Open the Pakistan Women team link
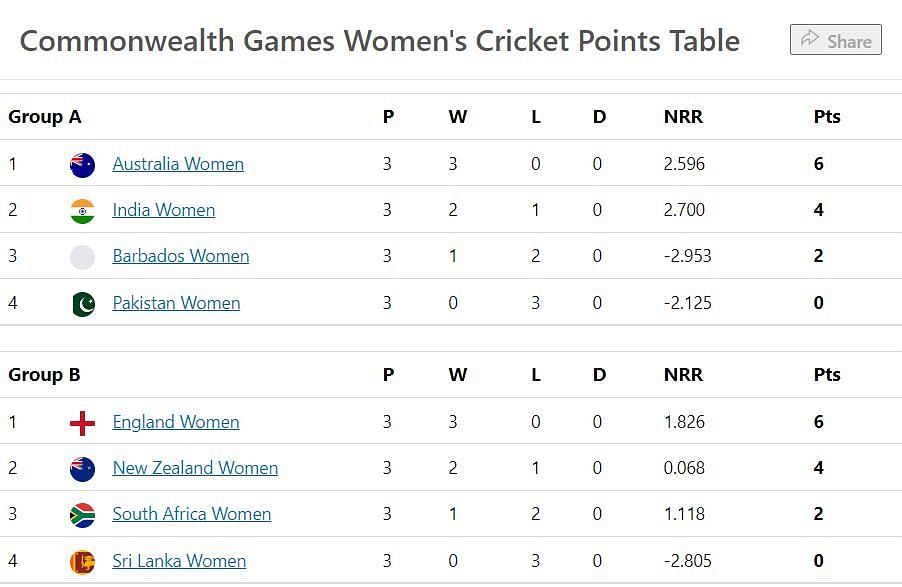This screenshot has width=902, height=587. (x=176, y=303)
